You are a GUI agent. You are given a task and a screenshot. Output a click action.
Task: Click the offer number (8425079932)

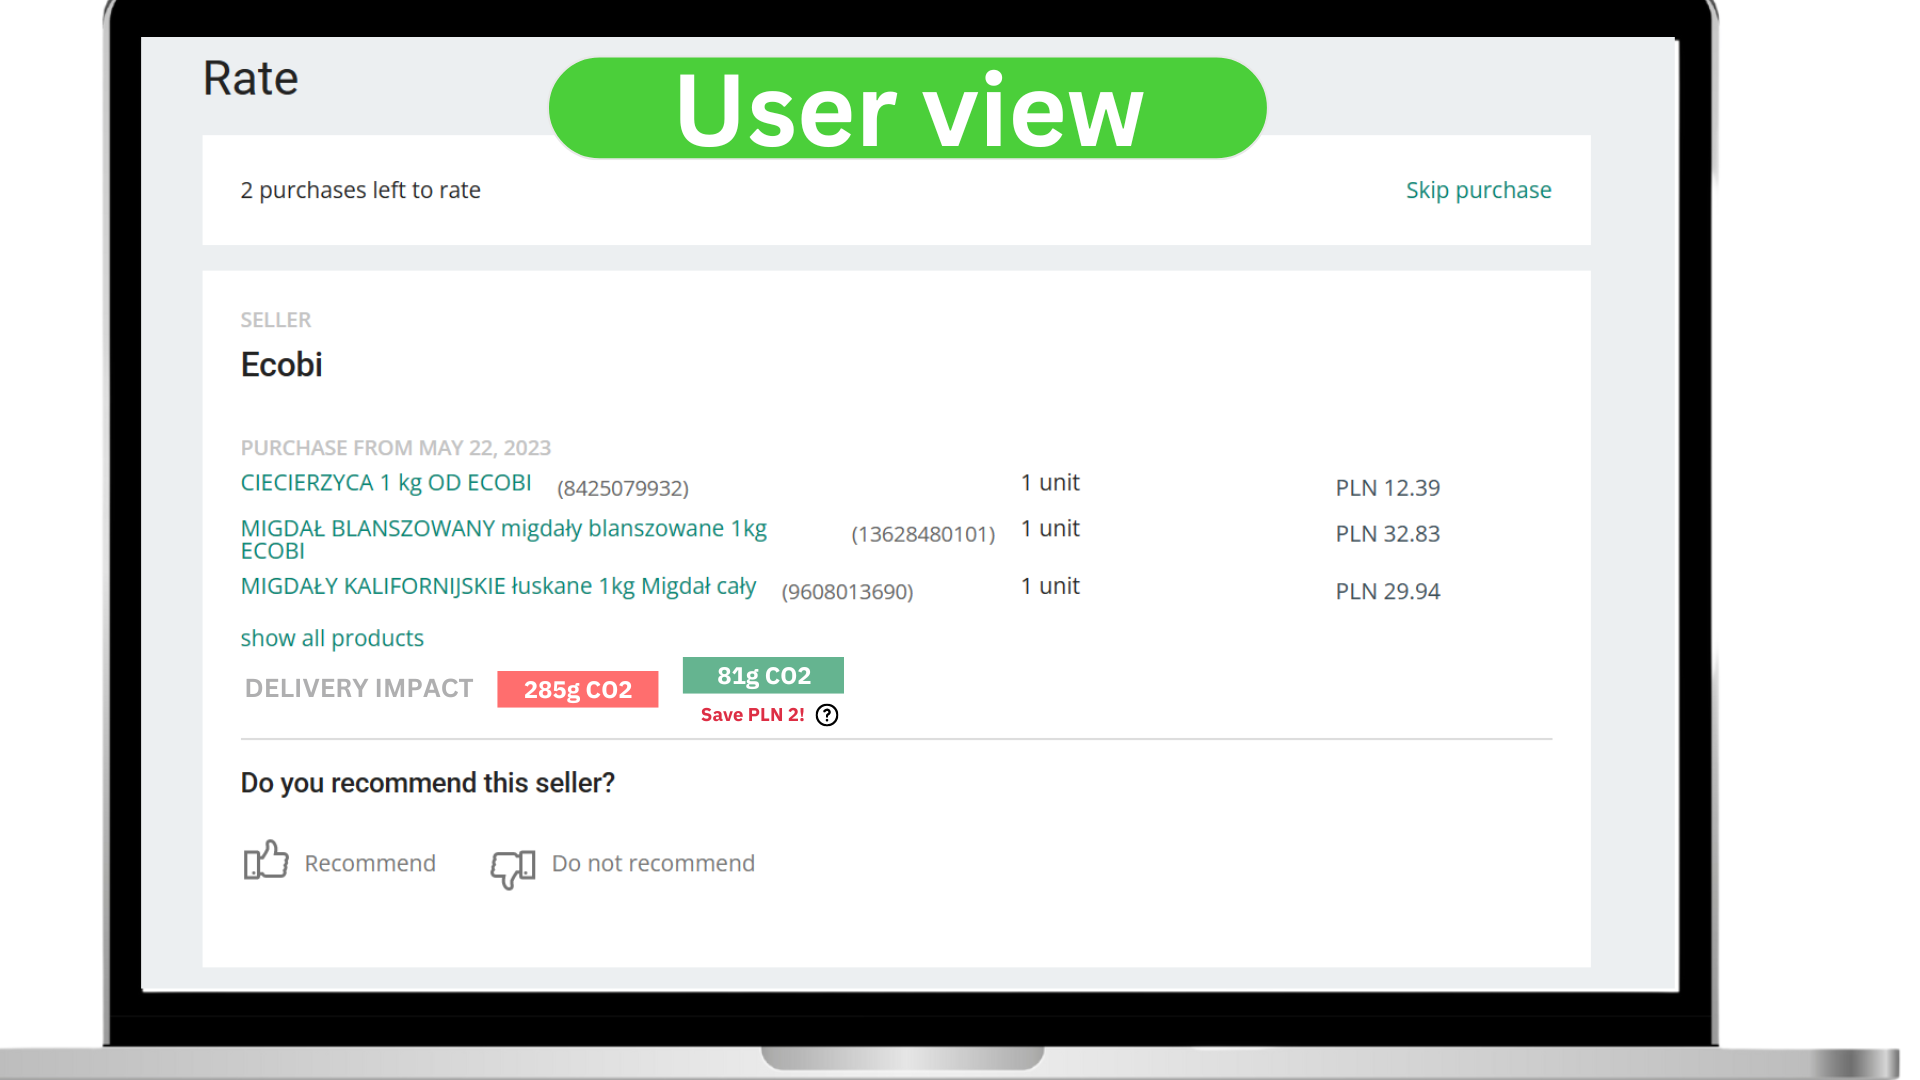623,488
